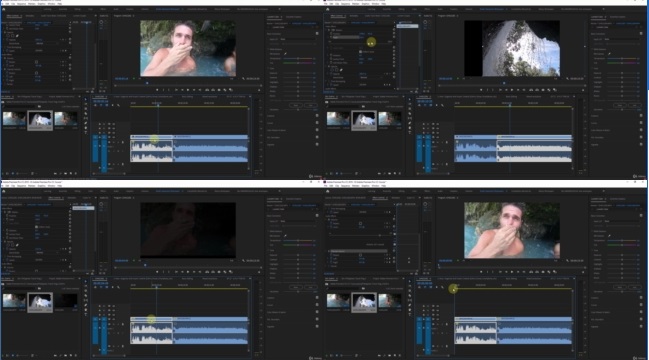Screen dimensions: 649x360
Task: Create ellipse mask under Opacity in top-right screenshot
Action: click(x=332, y=70)
